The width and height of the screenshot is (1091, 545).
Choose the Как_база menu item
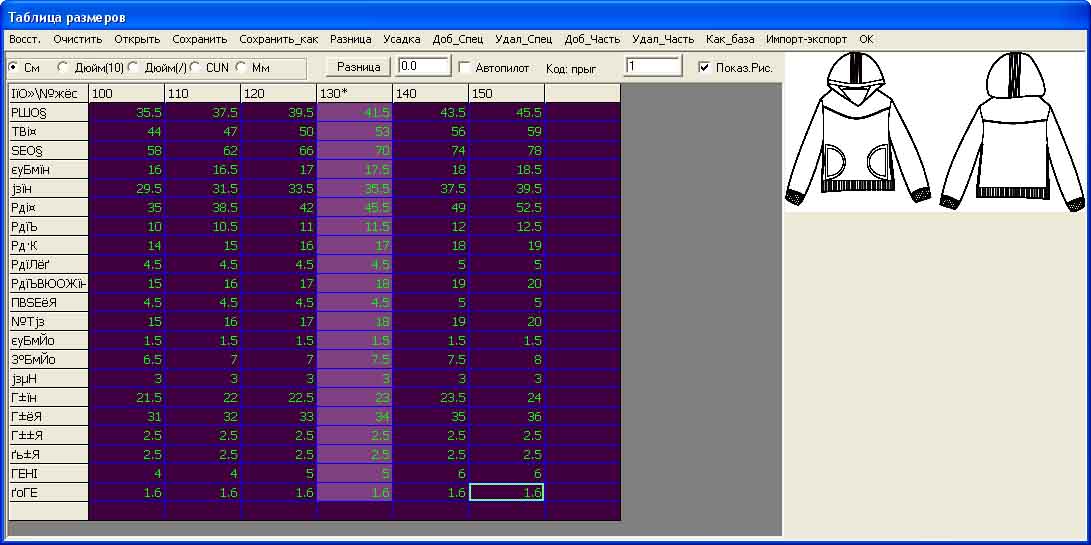point(730,40)
